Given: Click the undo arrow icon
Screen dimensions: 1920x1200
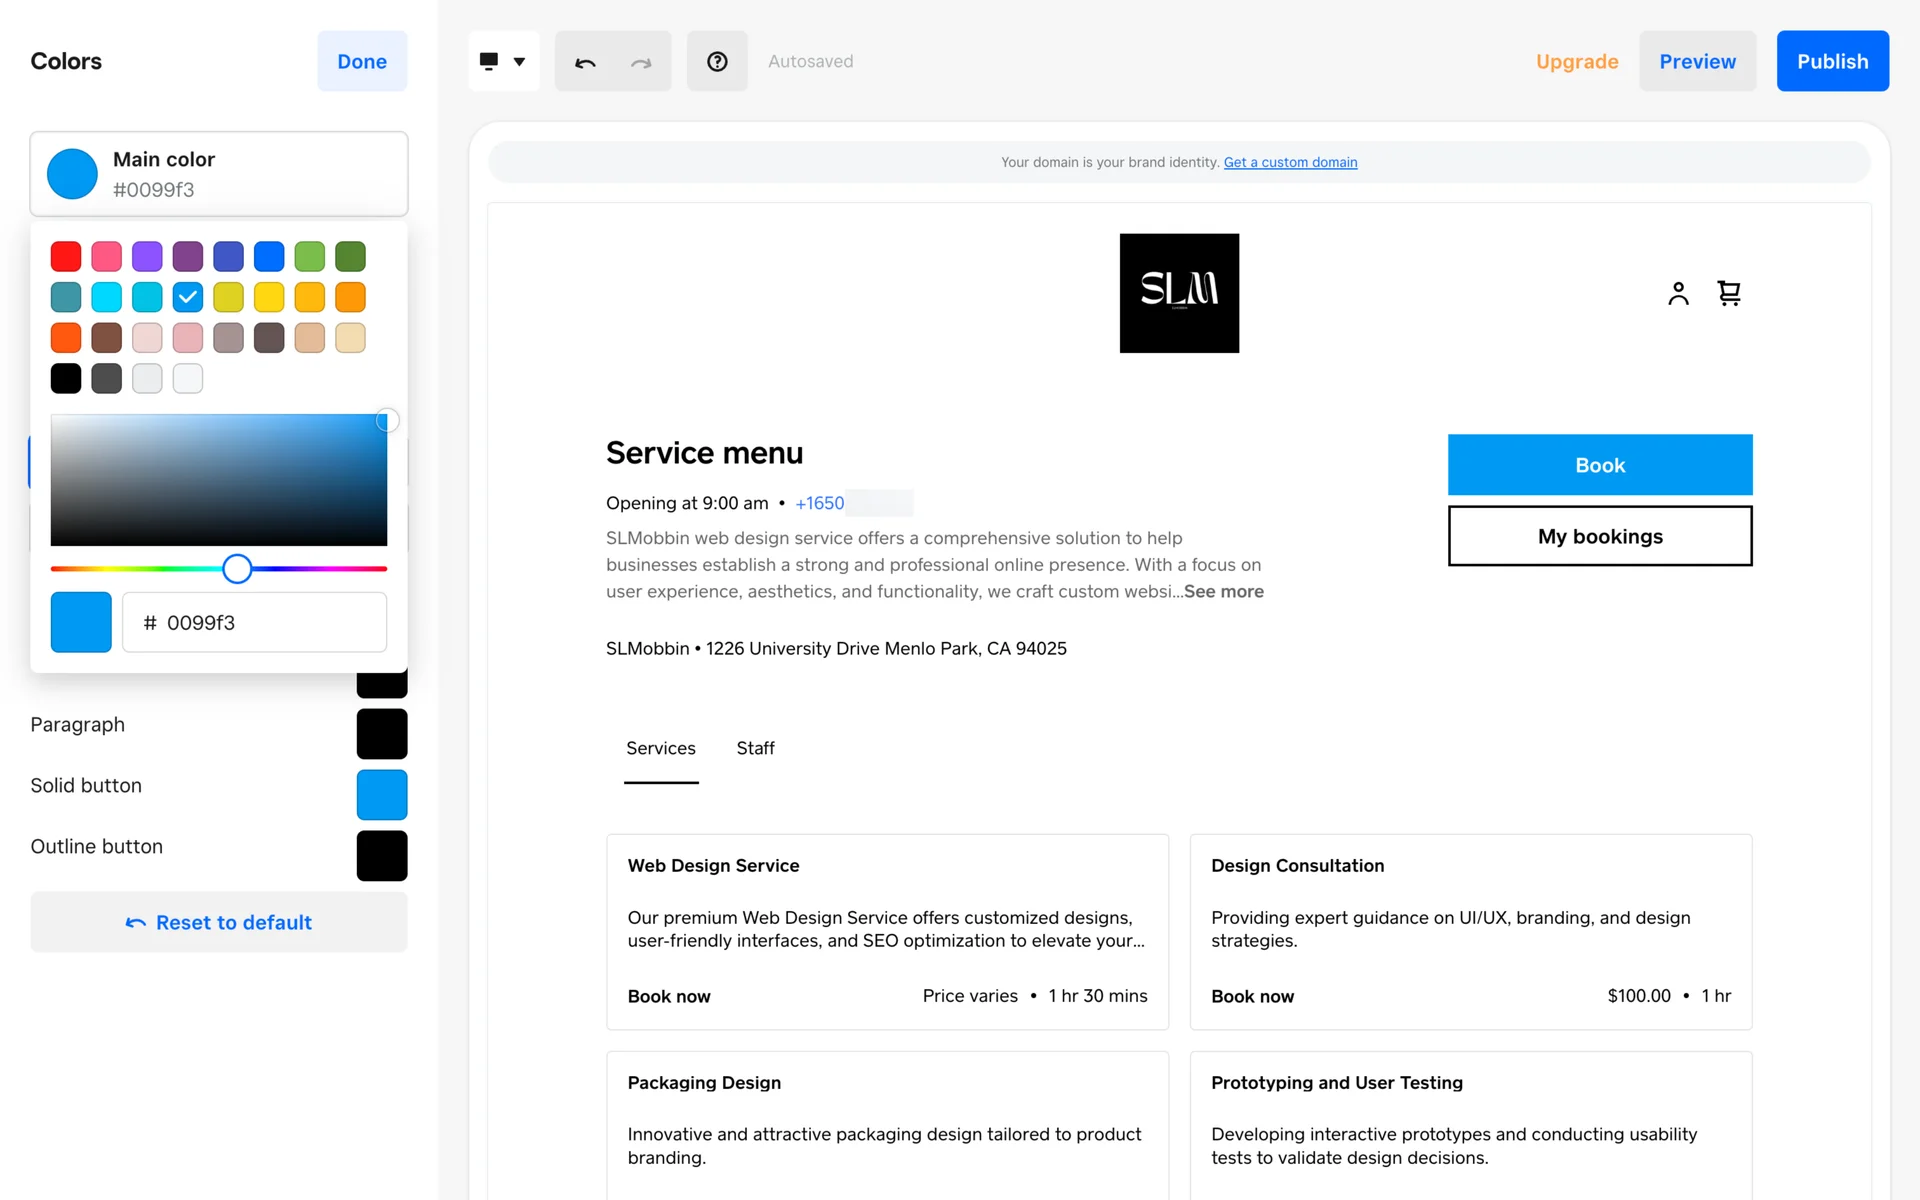Looking at the screenshot, I should click(585, 62).
